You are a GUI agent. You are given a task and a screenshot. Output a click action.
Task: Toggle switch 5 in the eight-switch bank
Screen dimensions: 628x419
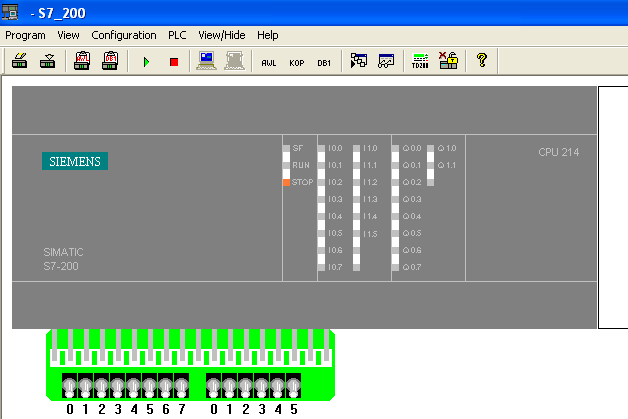(149, 386)
